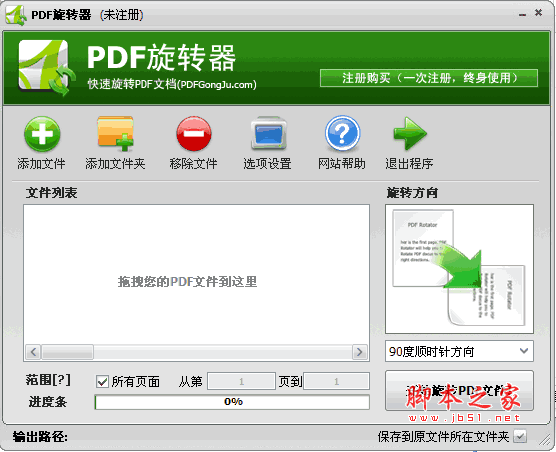Open the 90度顺时针方向 rotation dropdown

pyautogui.click(x=459, y=351)
